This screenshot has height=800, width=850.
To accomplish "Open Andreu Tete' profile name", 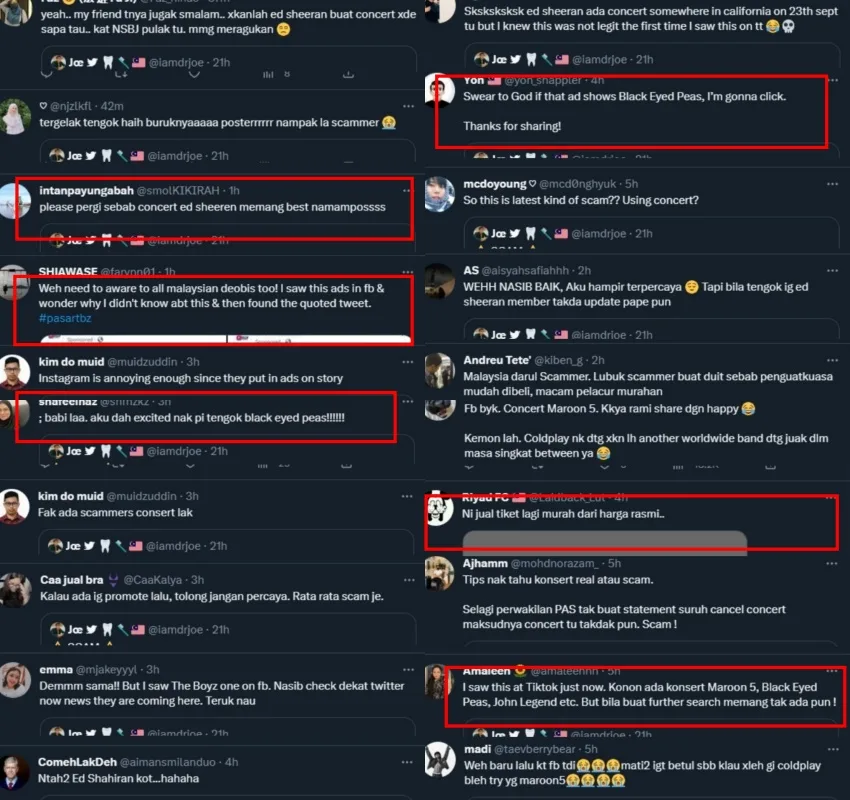I will [x=497, y=360].
